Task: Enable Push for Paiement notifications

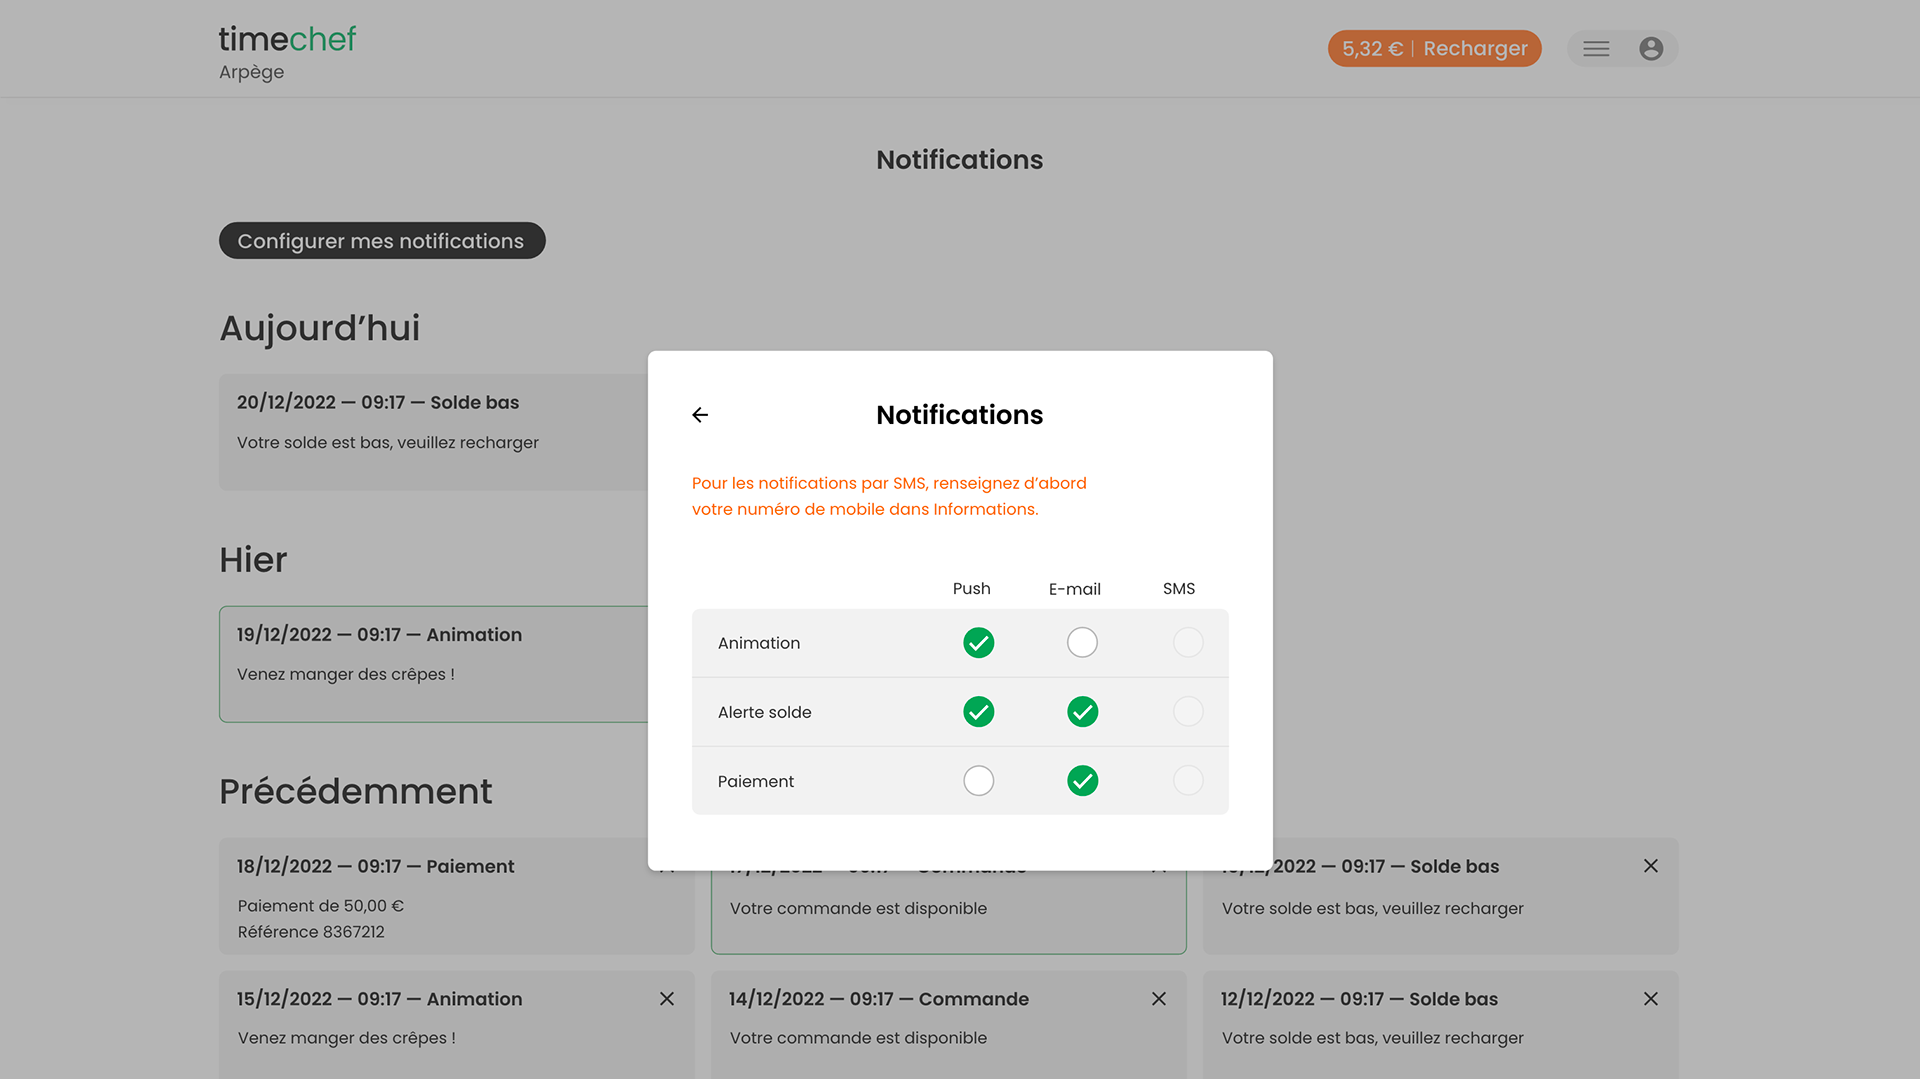Action: pyautogui.click(x=978, y=781)
